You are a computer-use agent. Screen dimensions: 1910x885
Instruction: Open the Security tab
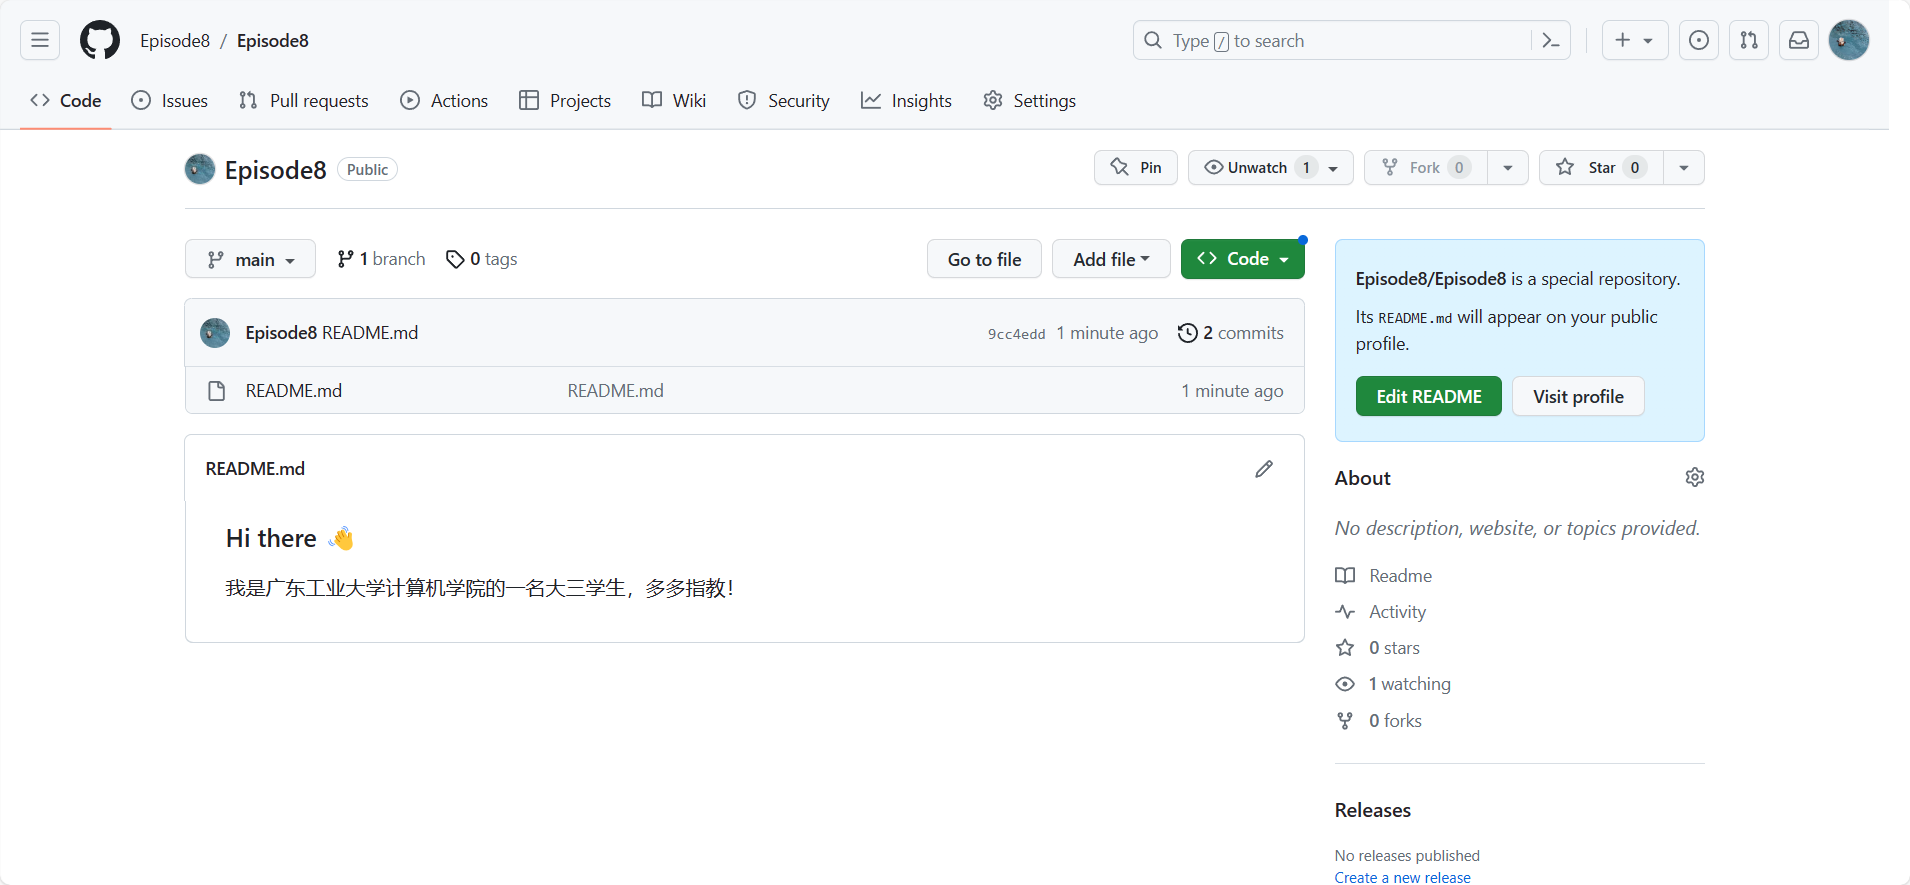784,100
